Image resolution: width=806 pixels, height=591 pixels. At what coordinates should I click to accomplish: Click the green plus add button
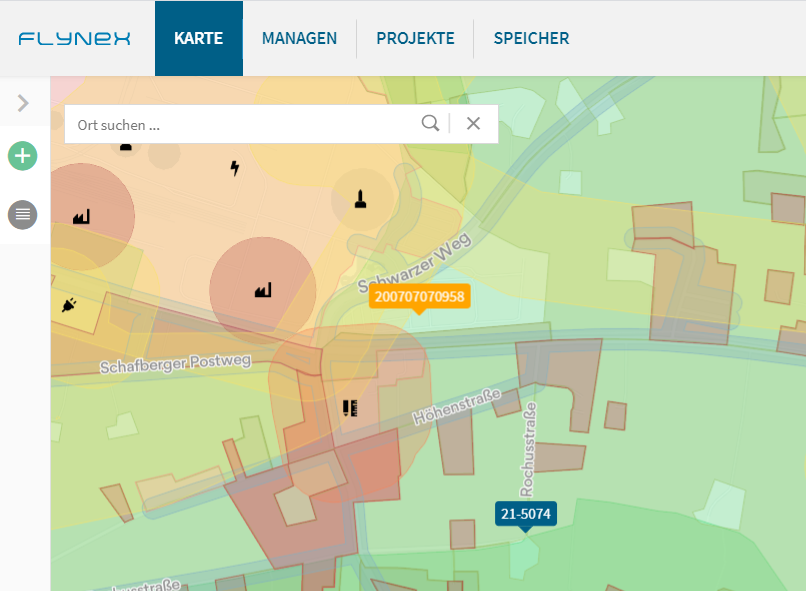23,156
